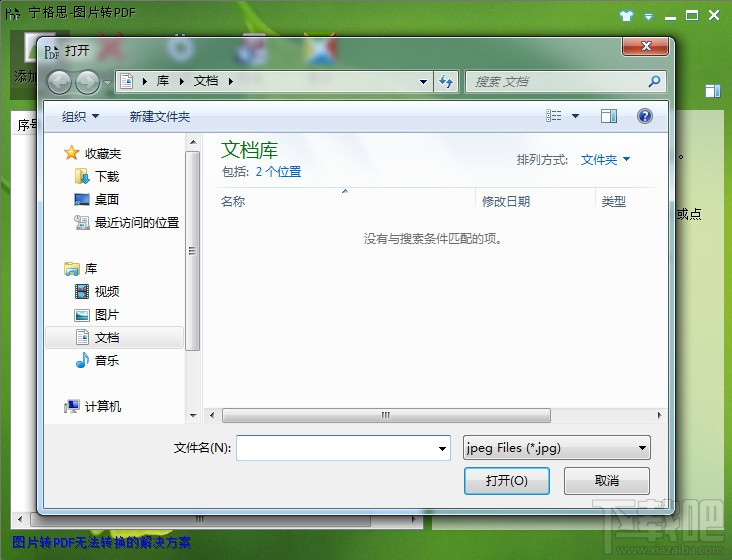Click 图片转PDF无法转换的解决方案 link
This screenshot has height=560, width=732.
click(x=101, y=542)
